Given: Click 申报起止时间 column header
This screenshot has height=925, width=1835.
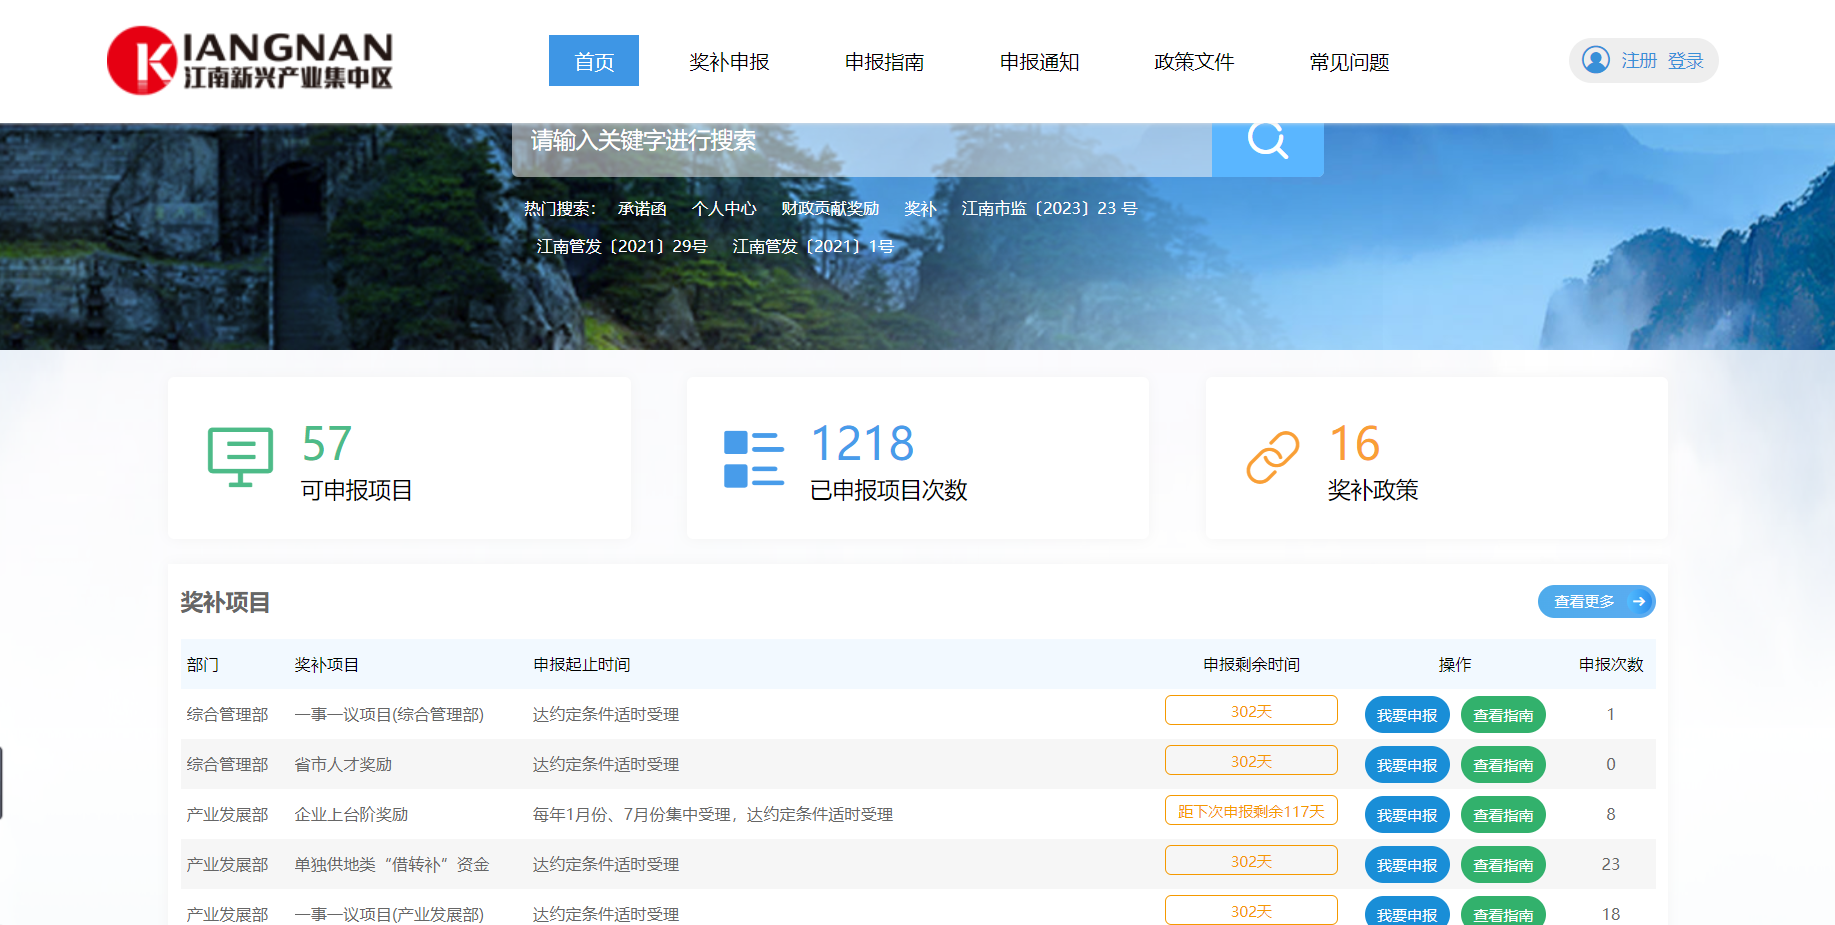Looking at the screenshot, I should pyautogui.click(x=582, y=664).
